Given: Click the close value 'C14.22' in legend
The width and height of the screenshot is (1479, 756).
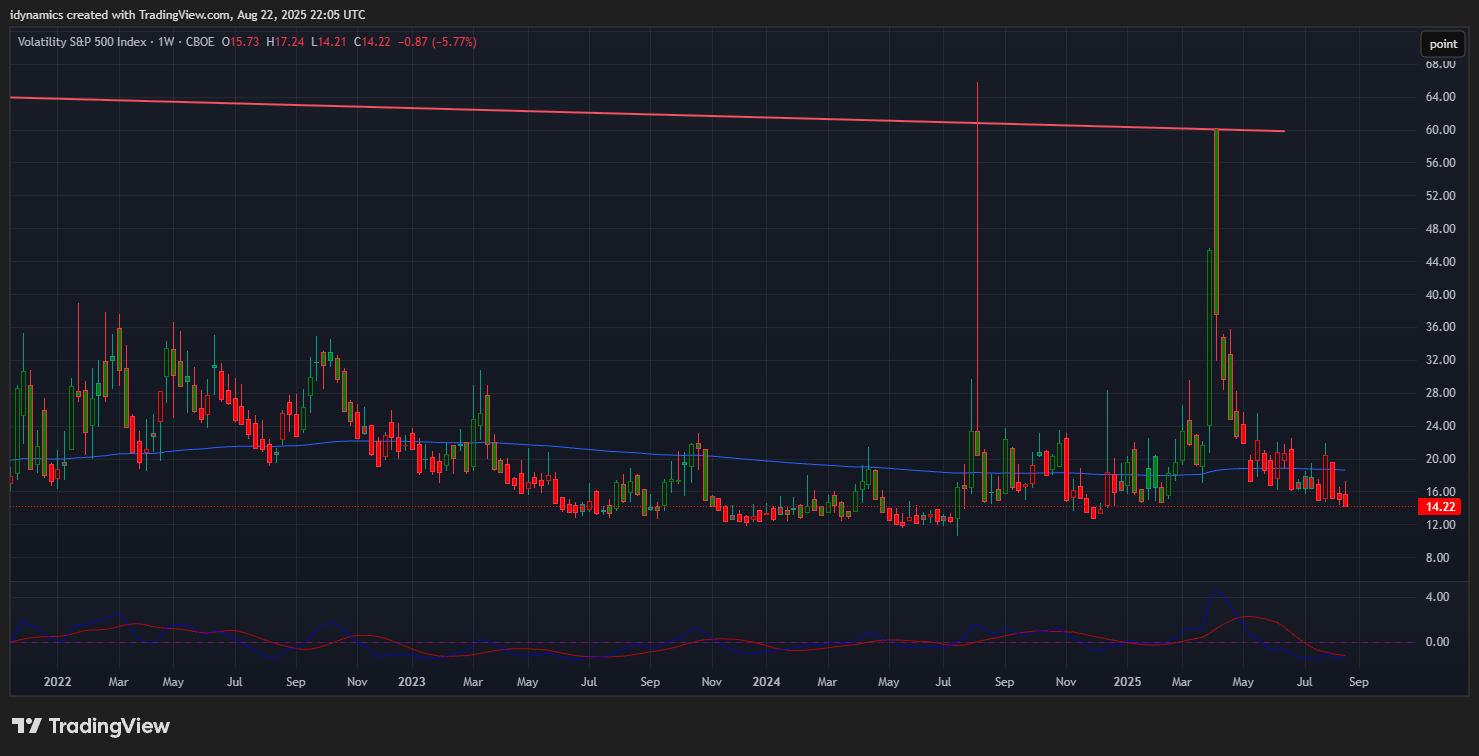Looking at the screenshot, I should click(x=371, y=42).
